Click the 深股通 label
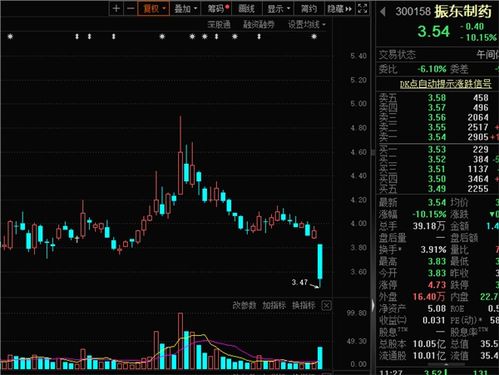Screen dimensions: 499x375 [219, 24]
